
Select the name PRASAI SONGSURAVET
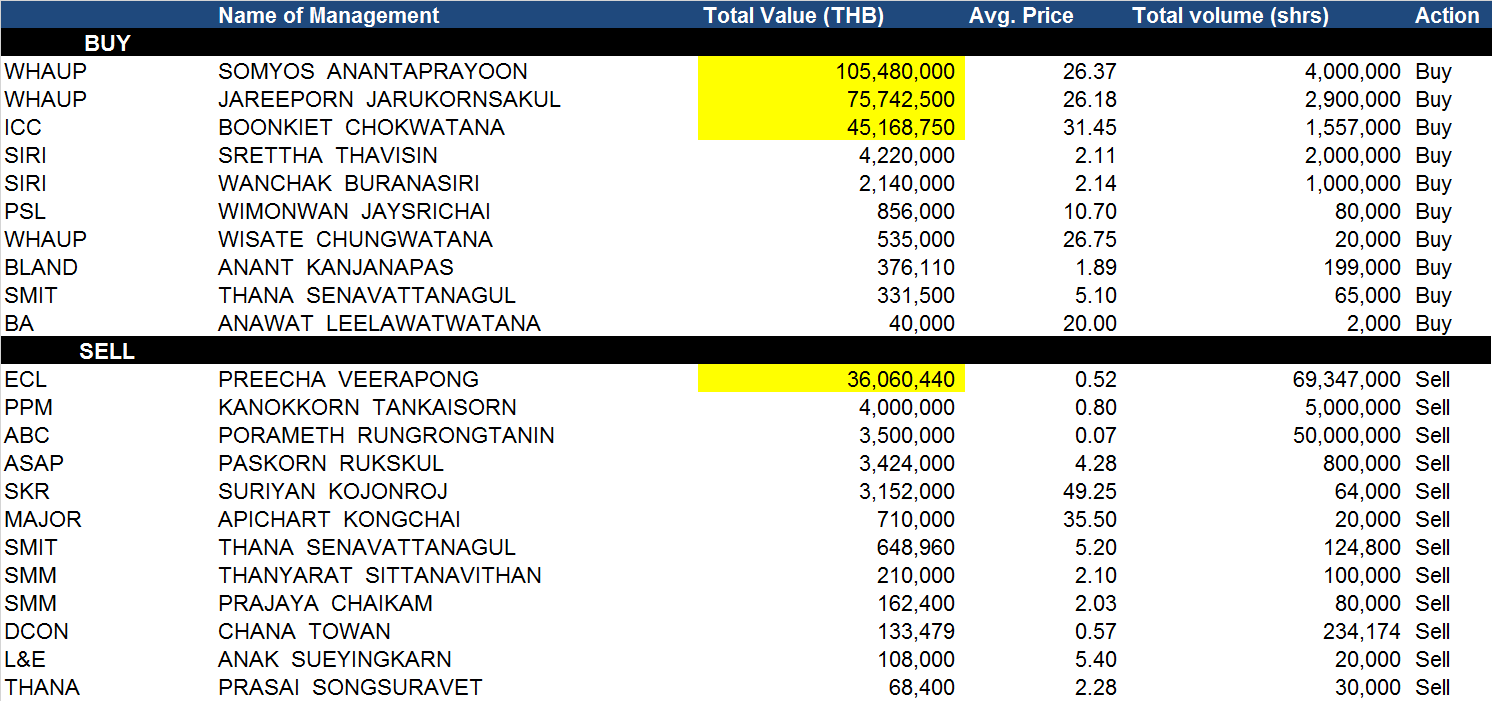(350, 687)
